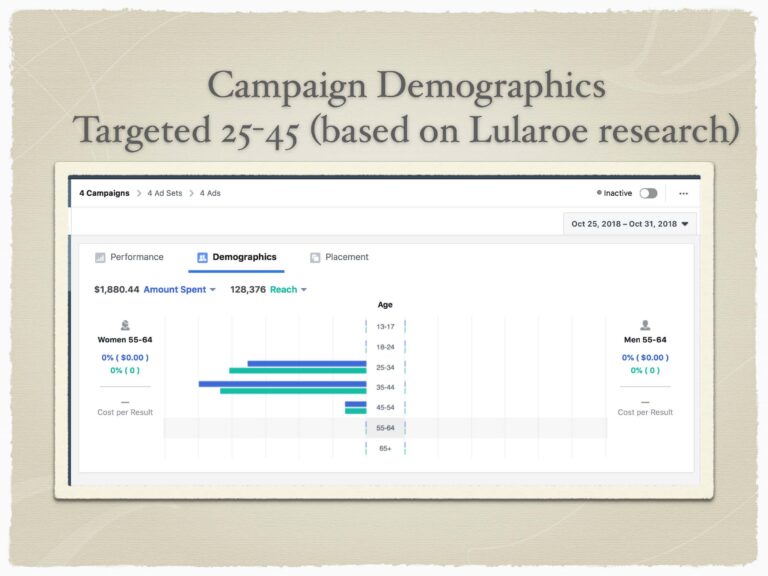Open the Reach metric dropdown
This screenshot has width=768, height=576.
click(288, 289)
